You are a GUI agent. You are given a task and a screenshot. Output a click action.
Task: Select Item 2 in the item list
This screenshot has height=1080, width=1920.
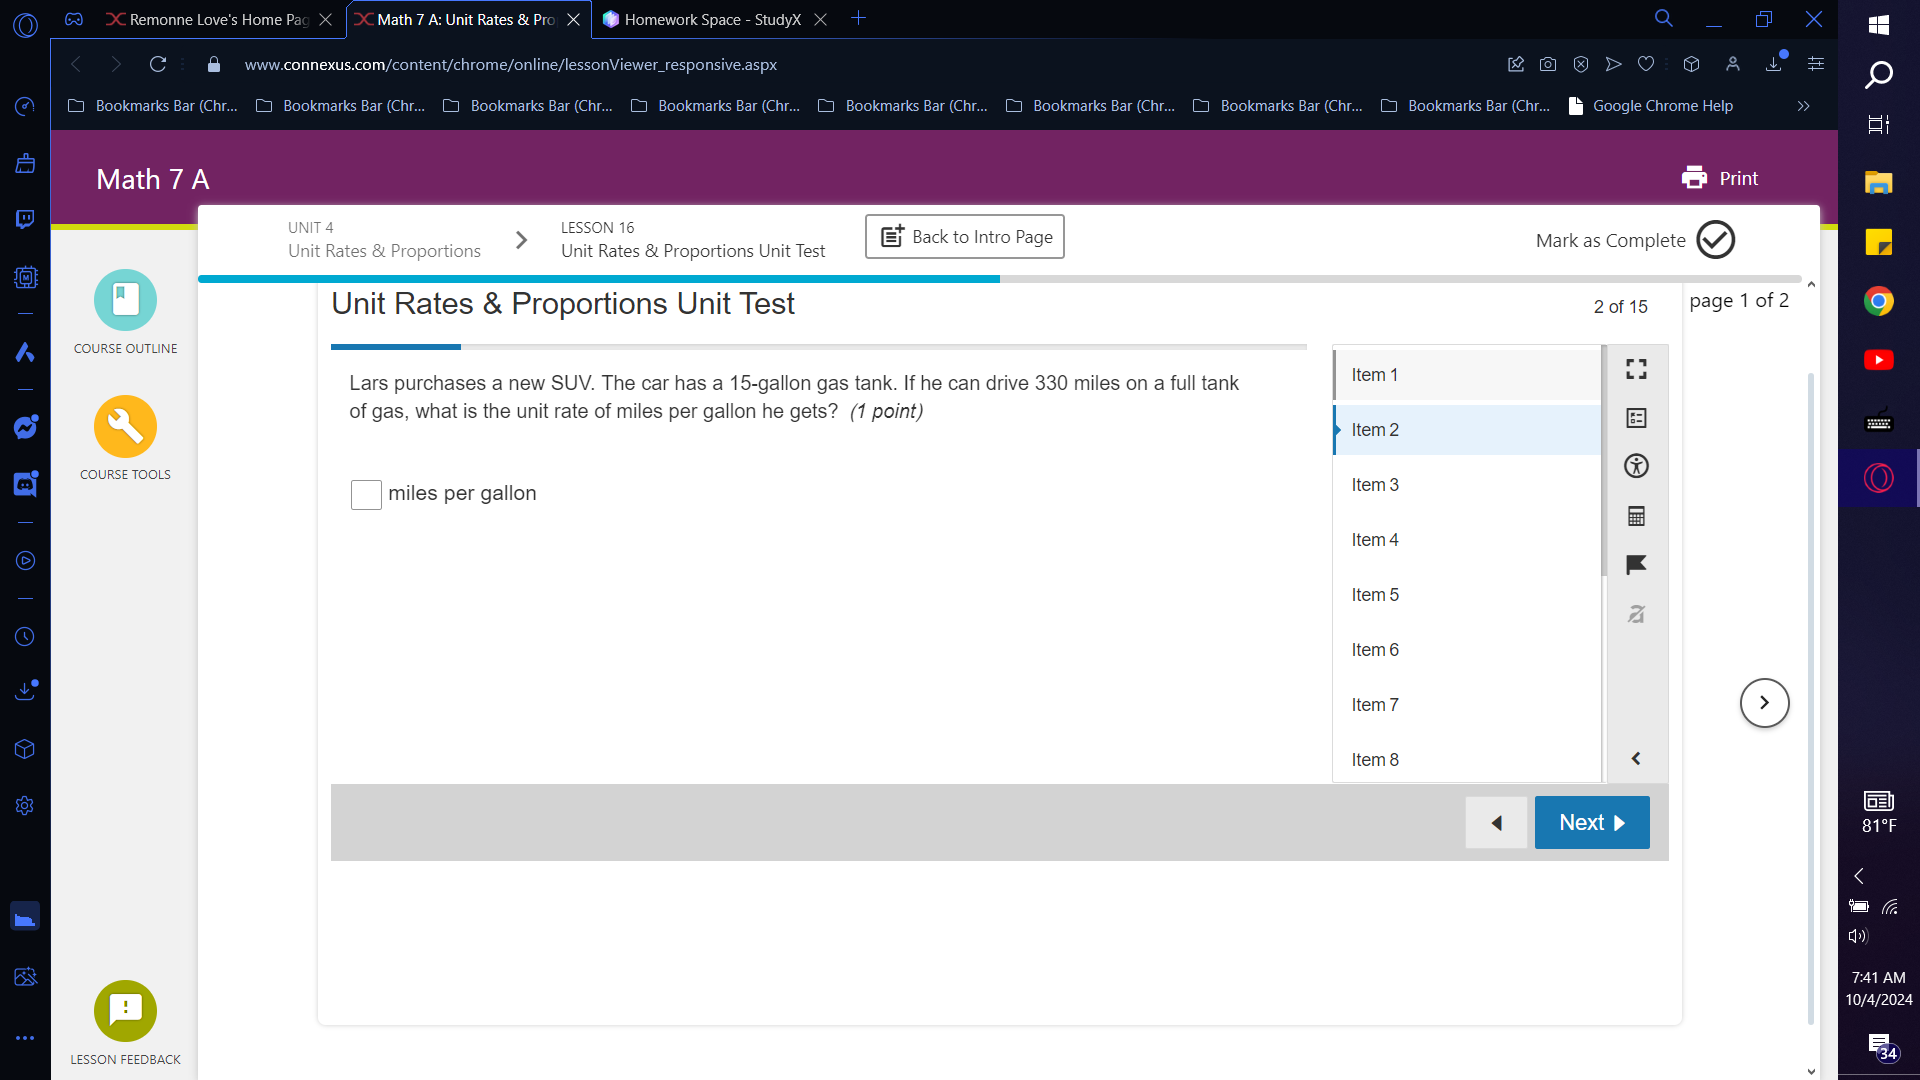(1466, 430)
